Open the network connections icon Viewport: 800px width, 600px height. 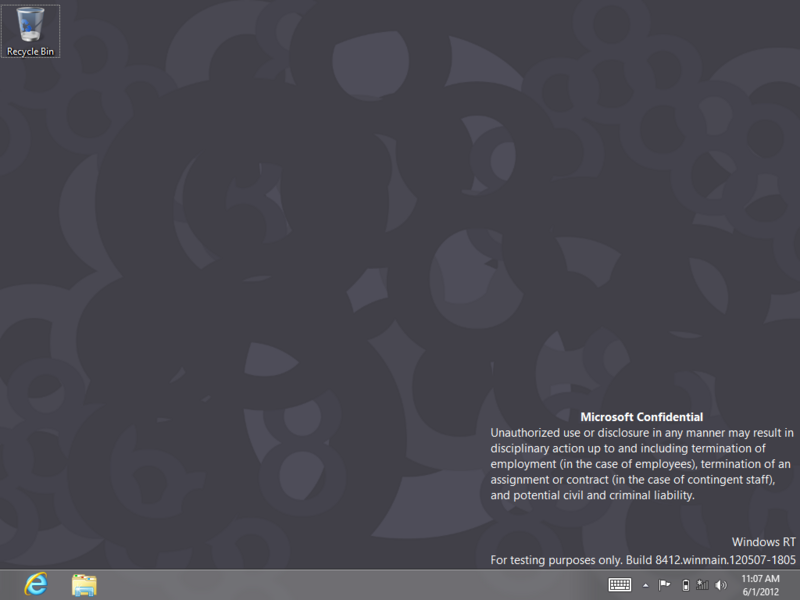click(703, 585)
